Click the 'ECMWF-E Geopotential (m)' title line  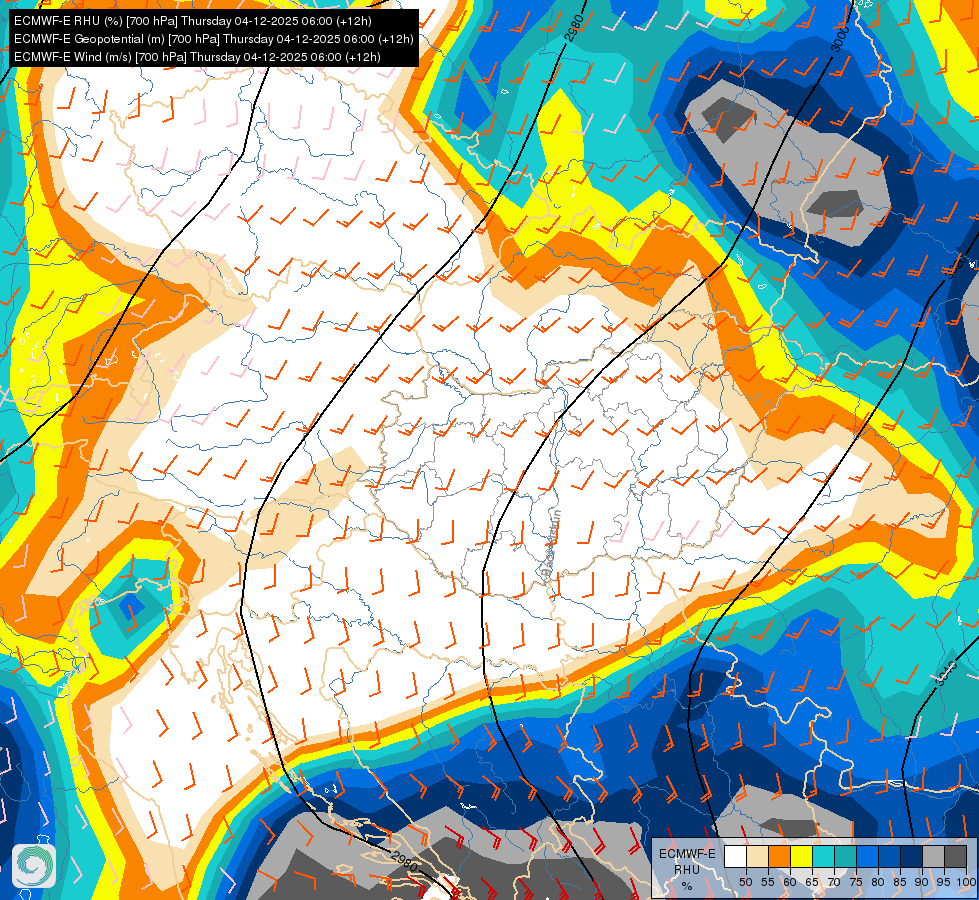click(x=214, y=39)
